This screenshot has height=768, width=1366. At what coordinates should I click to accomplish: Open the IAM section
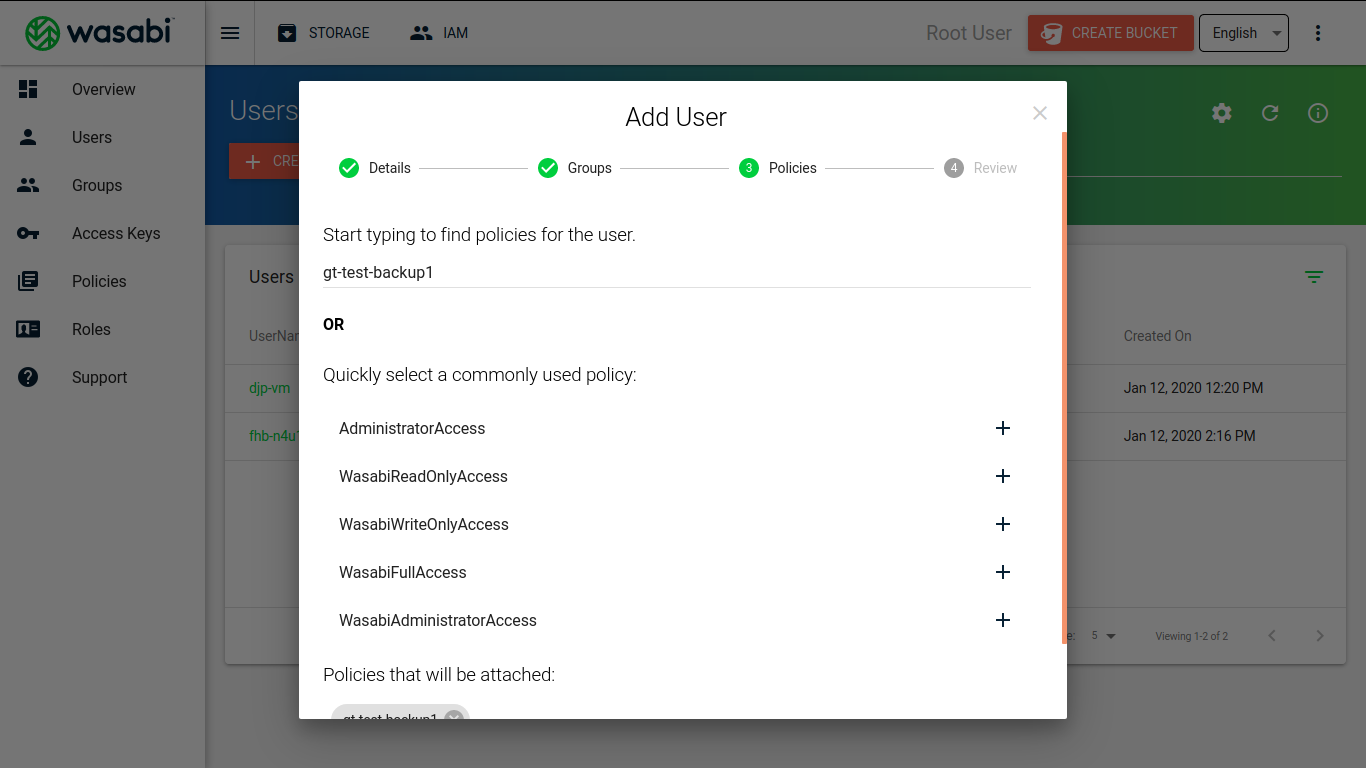pyautogui.click(x=439, y=33)
